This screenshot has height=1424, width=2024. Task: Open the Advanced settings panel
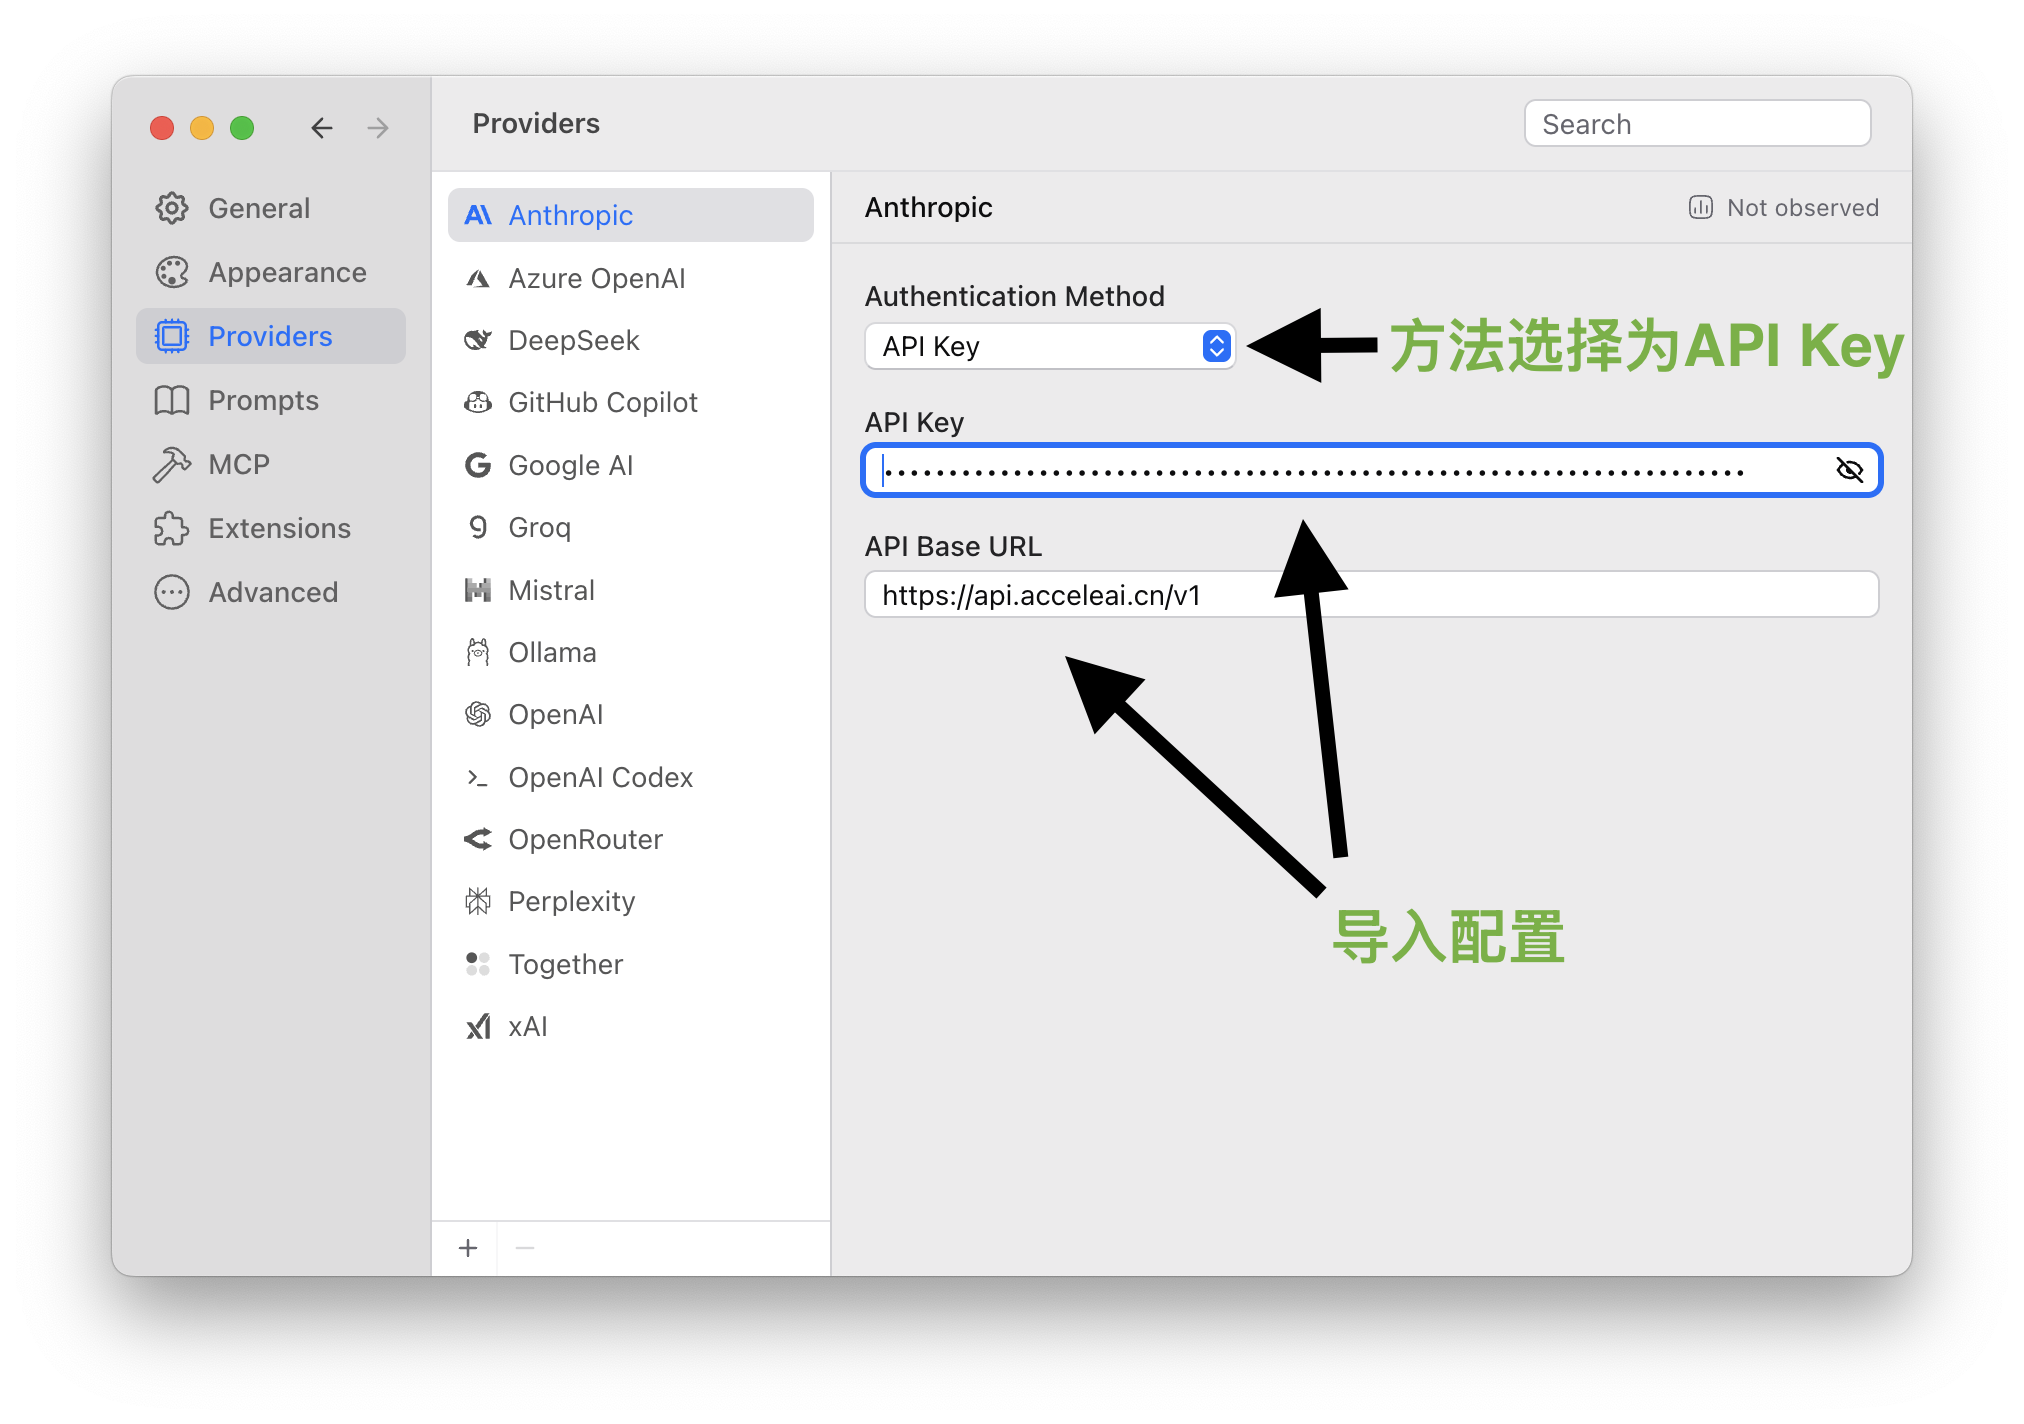pyautogui.click(x=272, y=592)
